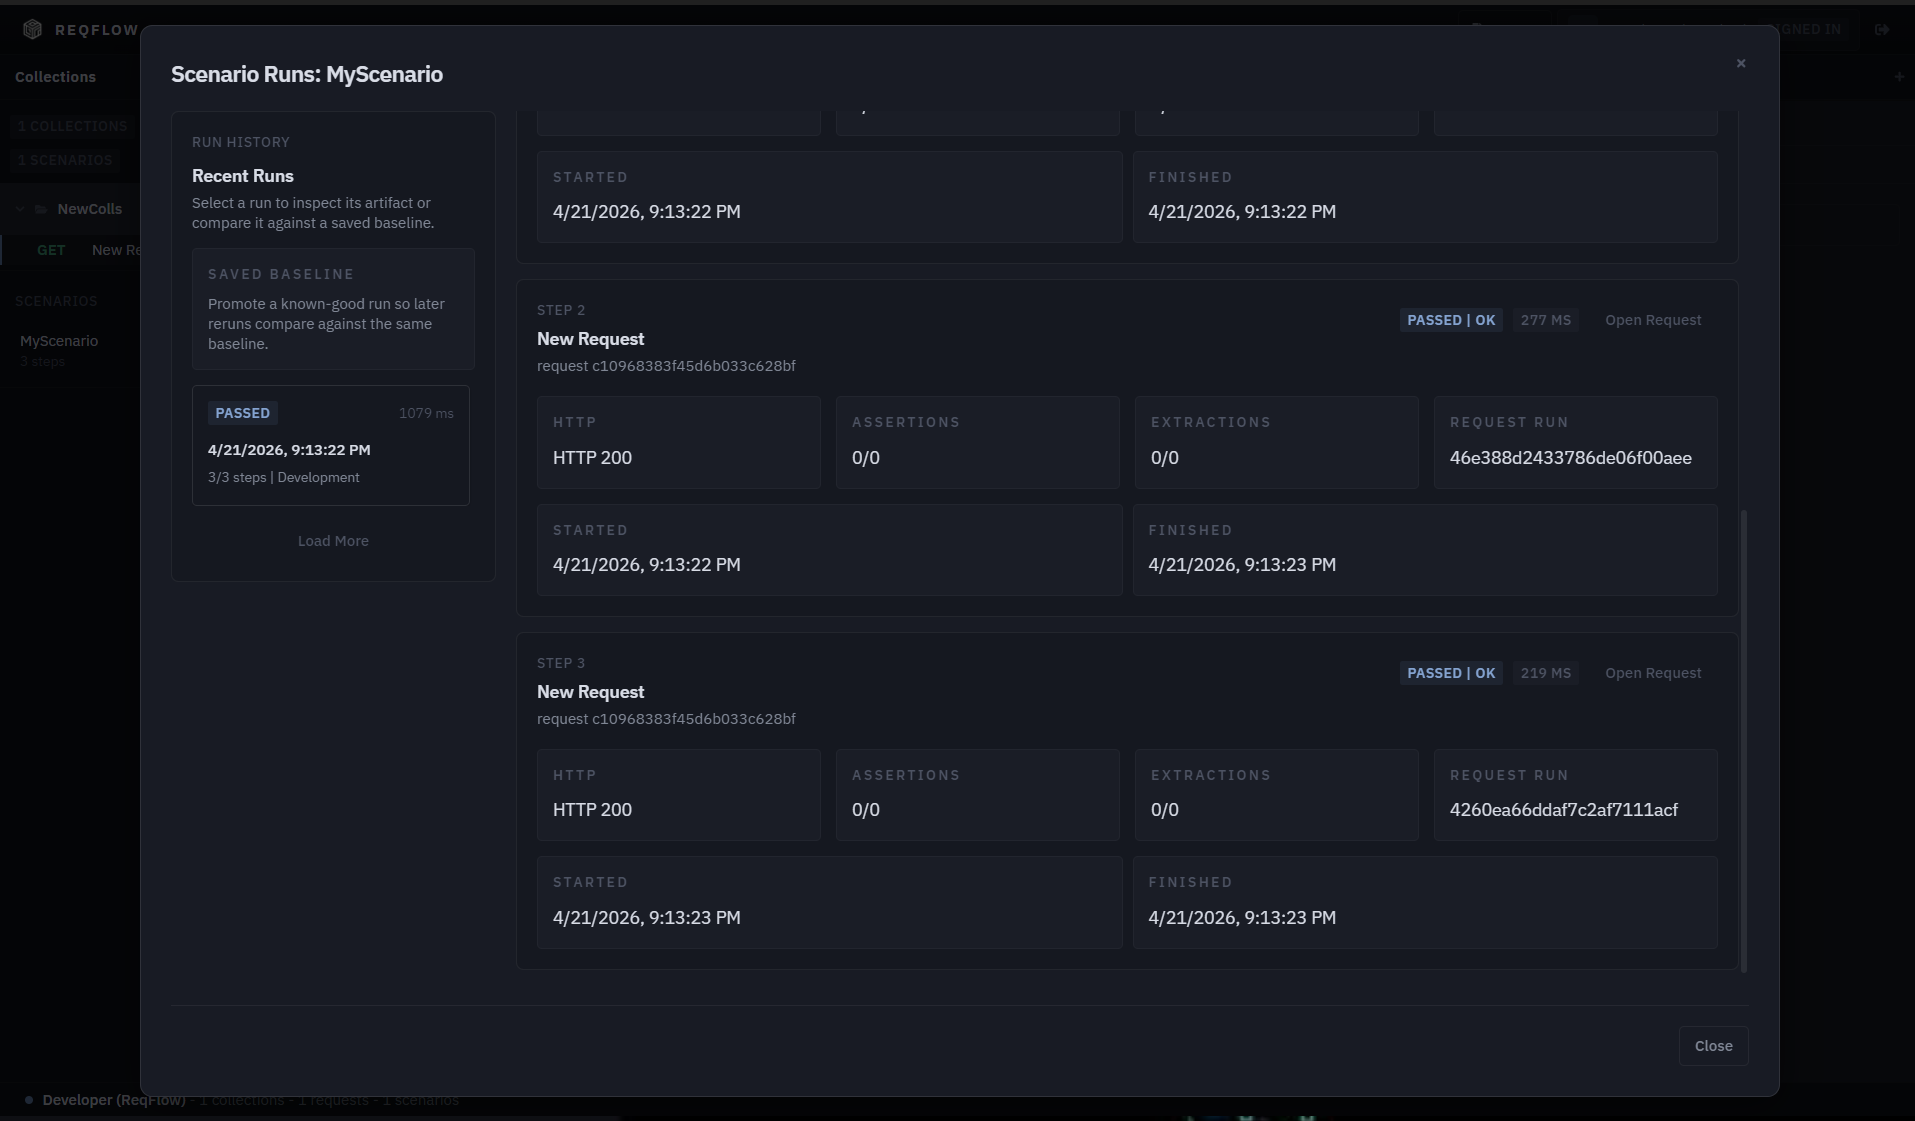Collapse the NewColls collection chevron
The image size is (1915, 1121).
coord(19,209)
